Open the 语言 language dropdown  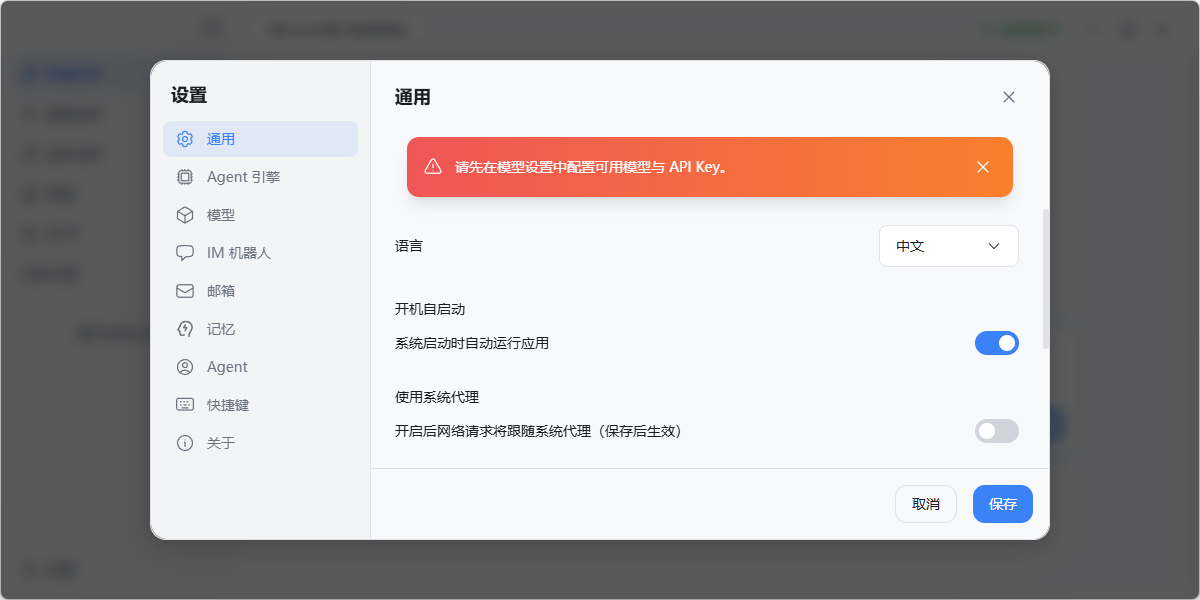(948, 246)
